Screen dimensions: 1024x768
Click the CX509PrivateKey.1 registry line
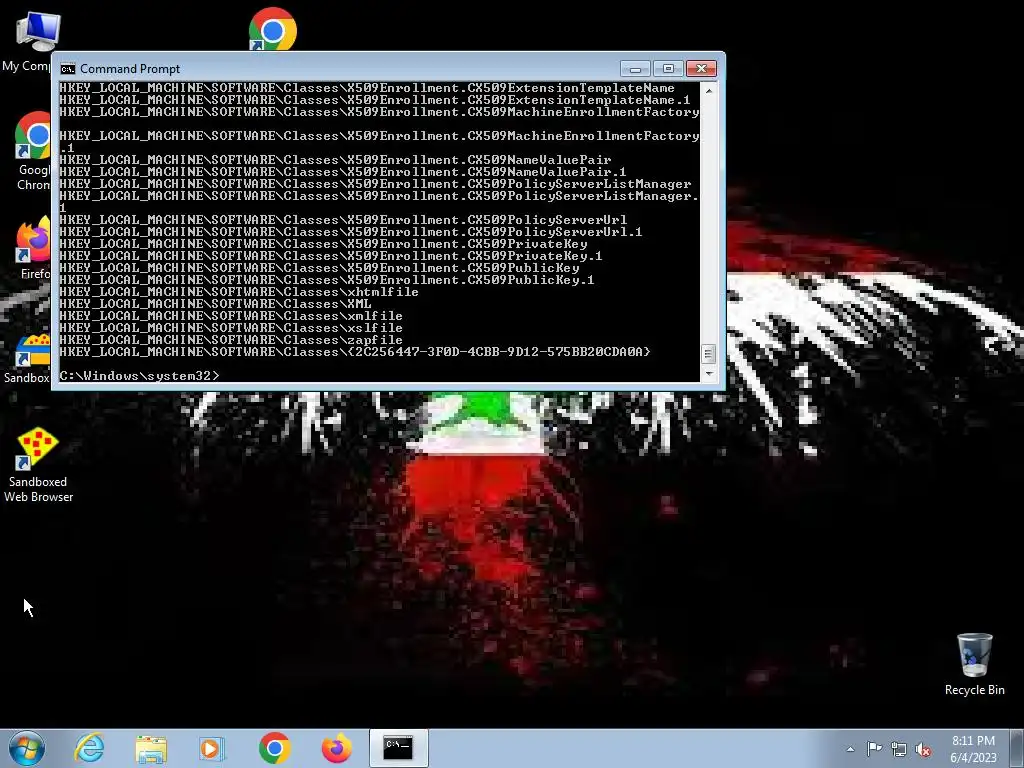(330, 256)
